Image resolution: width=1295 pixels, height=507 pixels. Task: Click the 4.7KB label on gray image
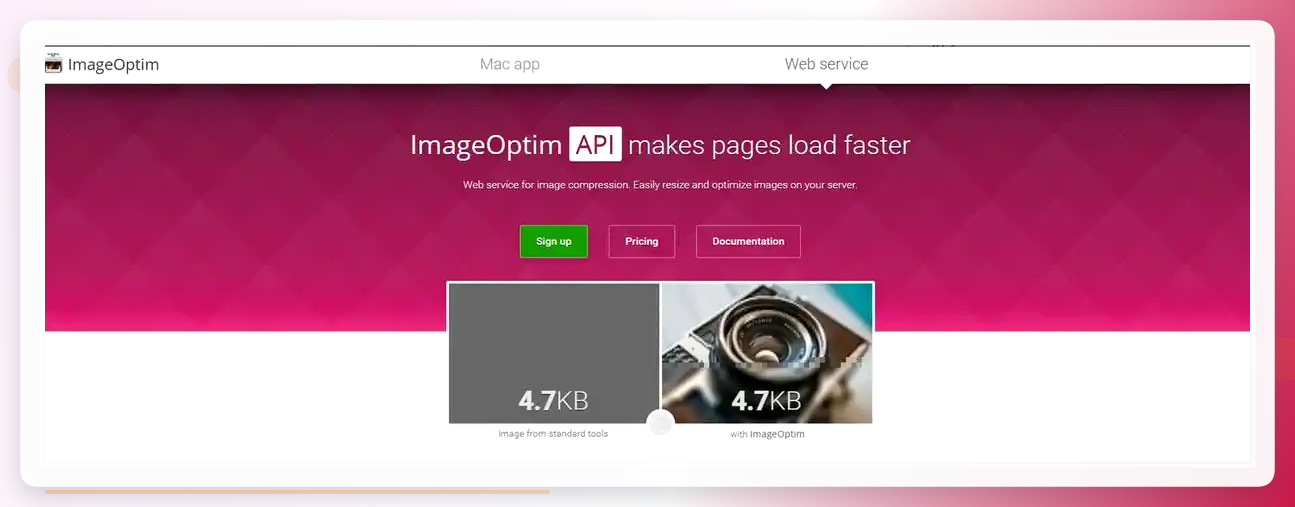[553, 401]
